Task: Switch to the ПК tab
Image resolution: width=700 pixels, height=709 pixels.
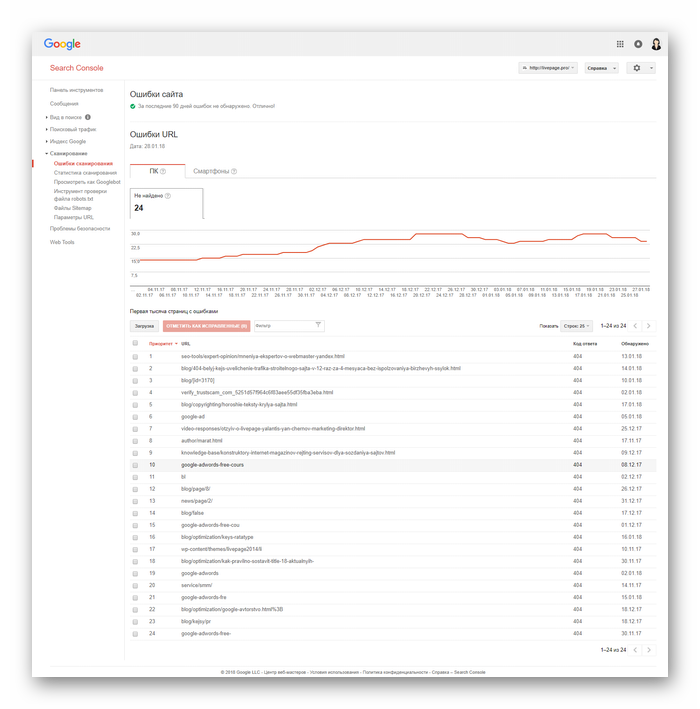Action: click(x=157, y=171)
